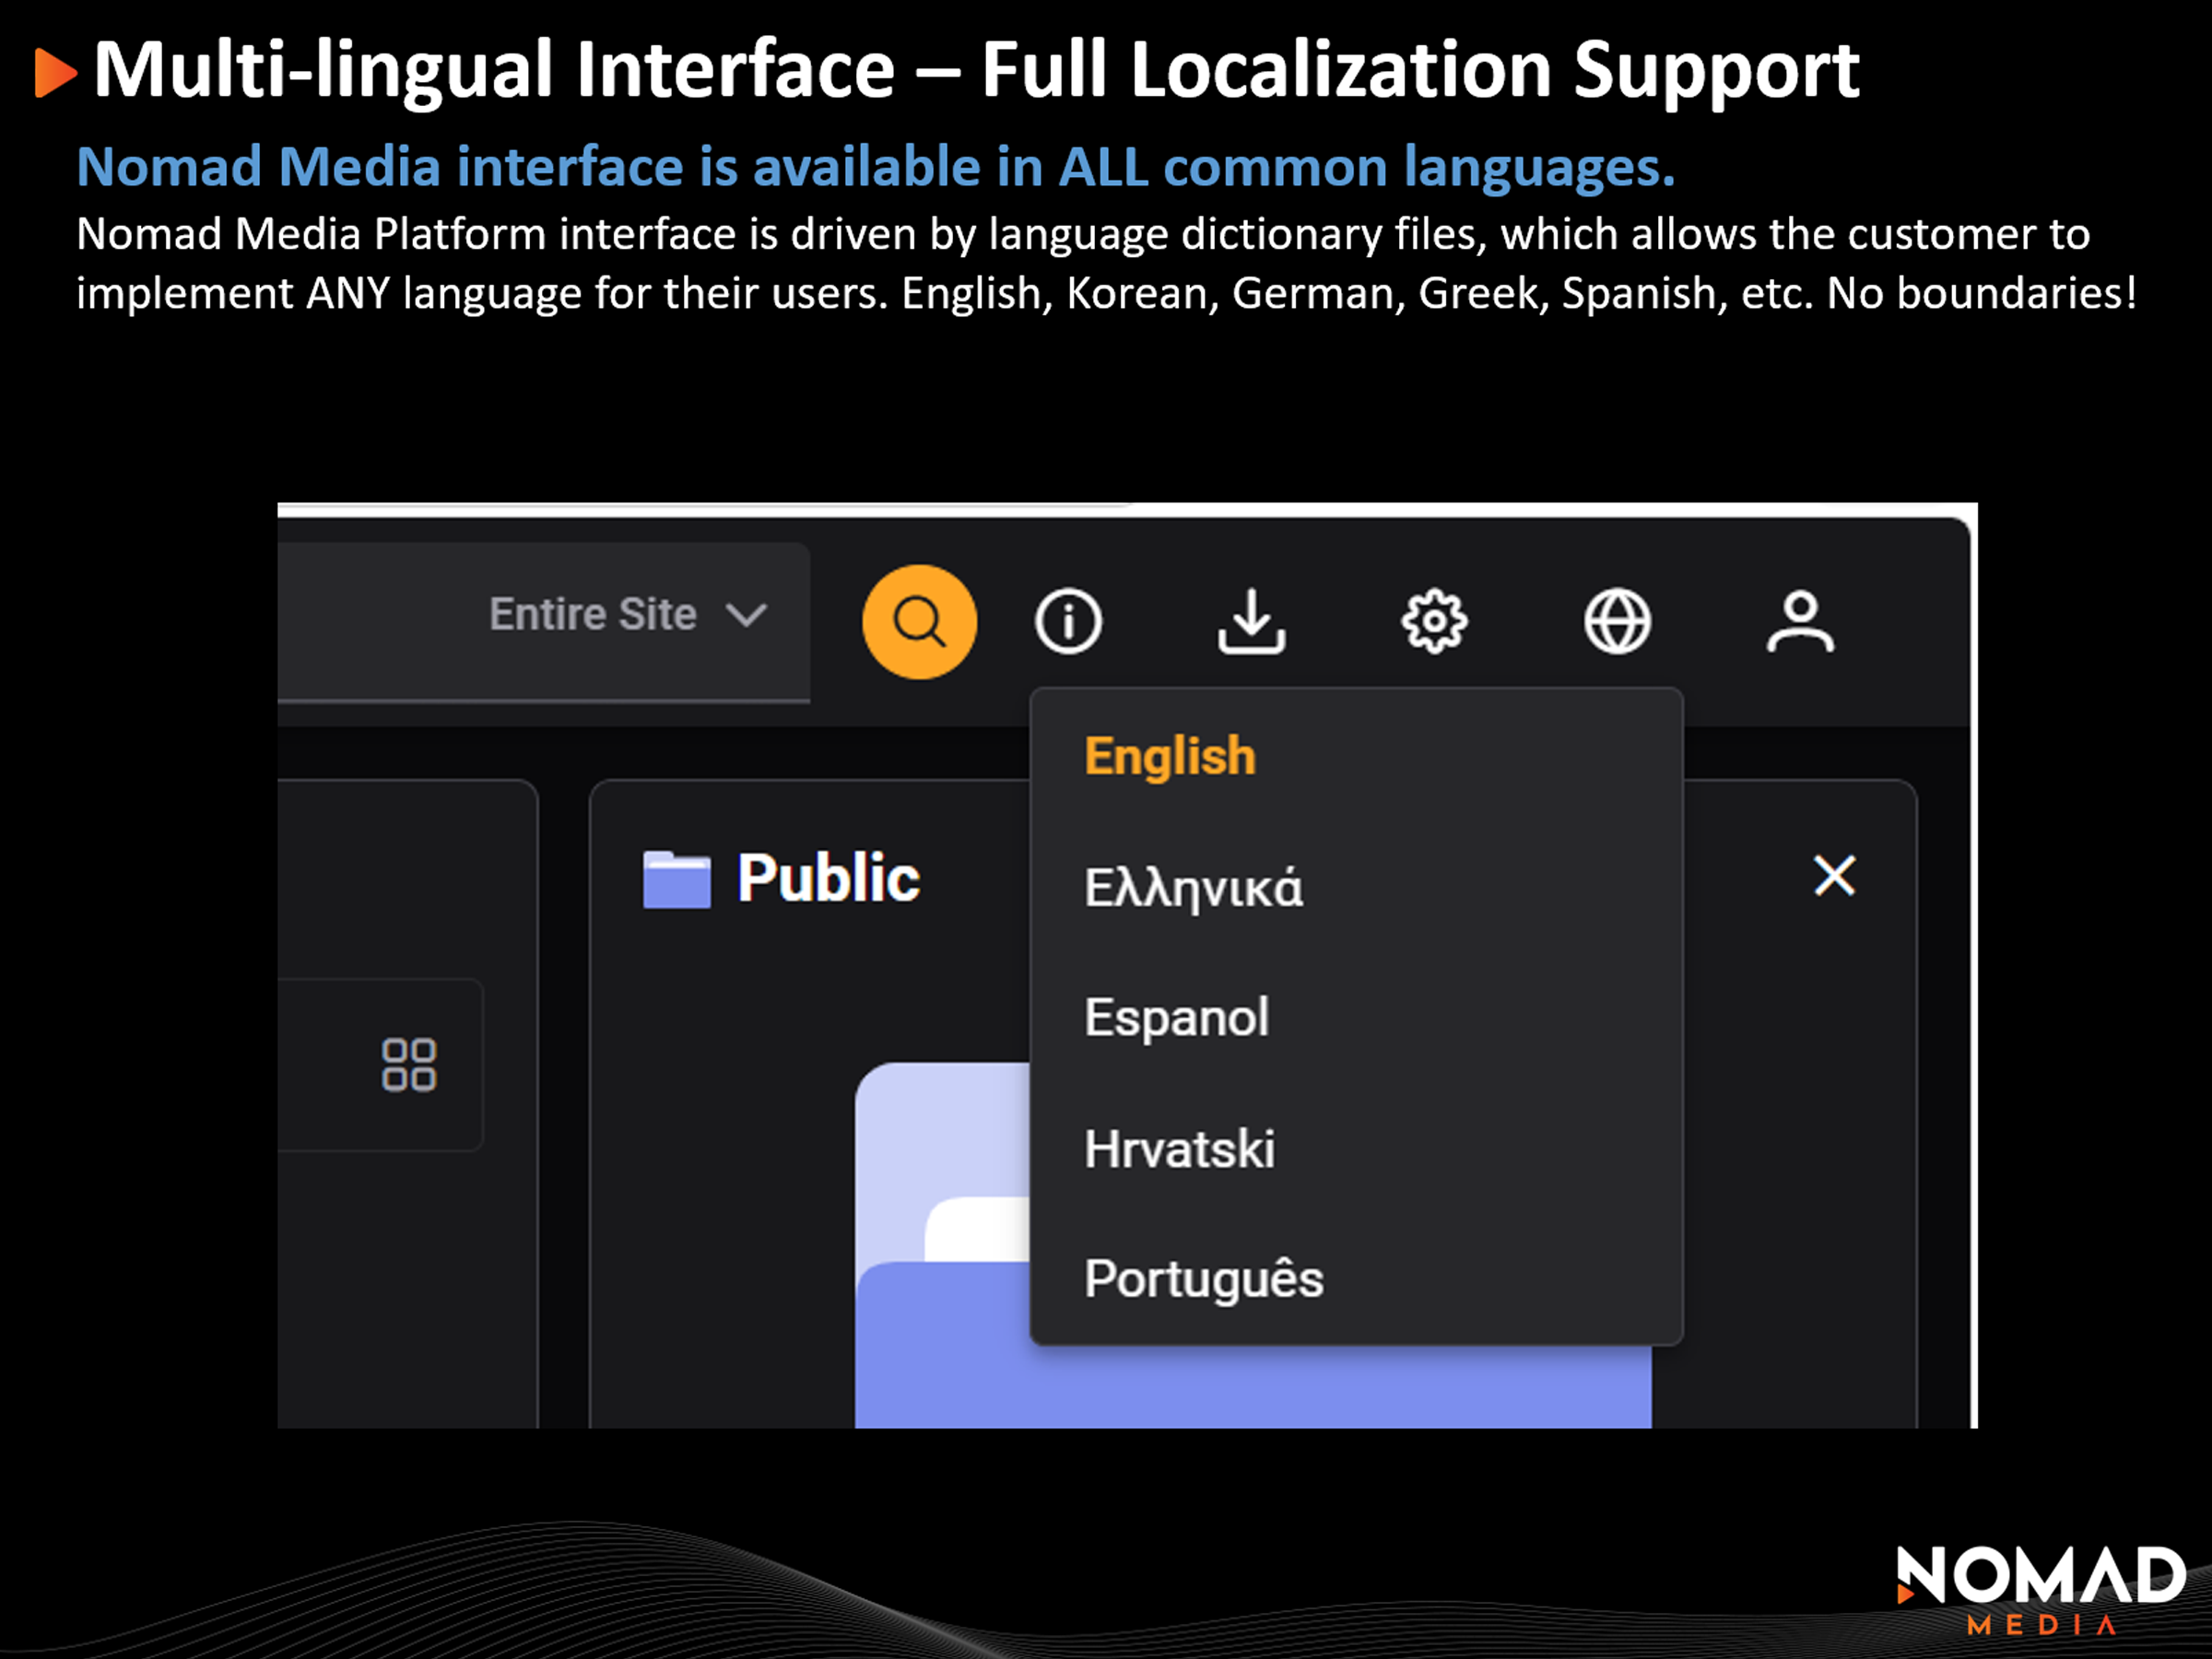2212x1659 pixels.
Task: Click the orange search button
Action: pyautogui.click(x=919, y=622)
